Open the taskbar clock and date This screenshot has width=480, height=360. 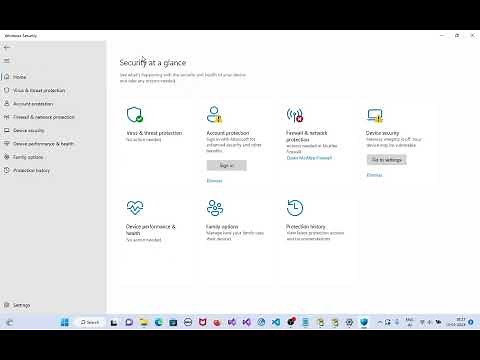tap(457, 322)
